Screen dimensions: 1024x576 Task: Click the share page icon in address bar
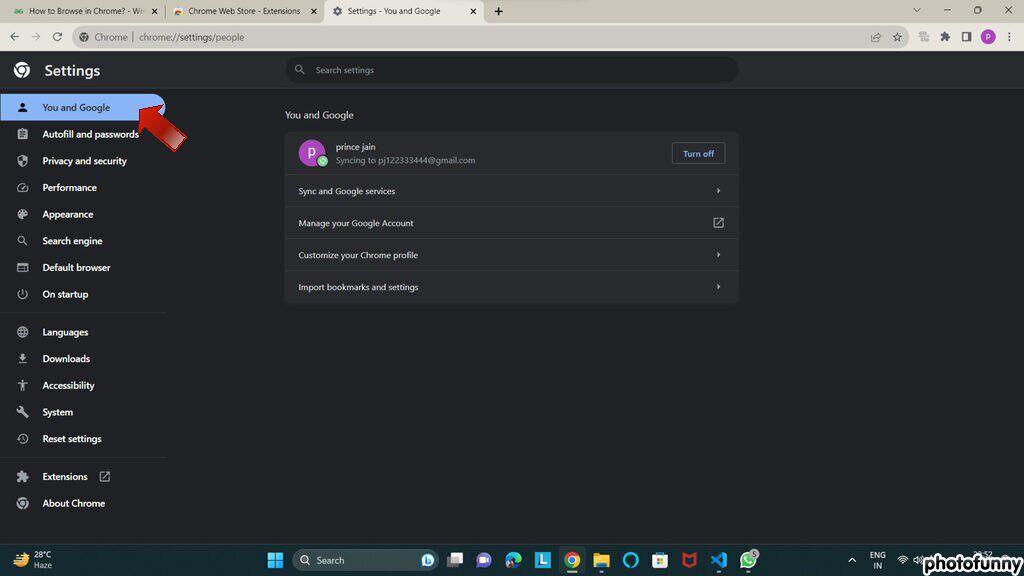click(x=876, y=37)
